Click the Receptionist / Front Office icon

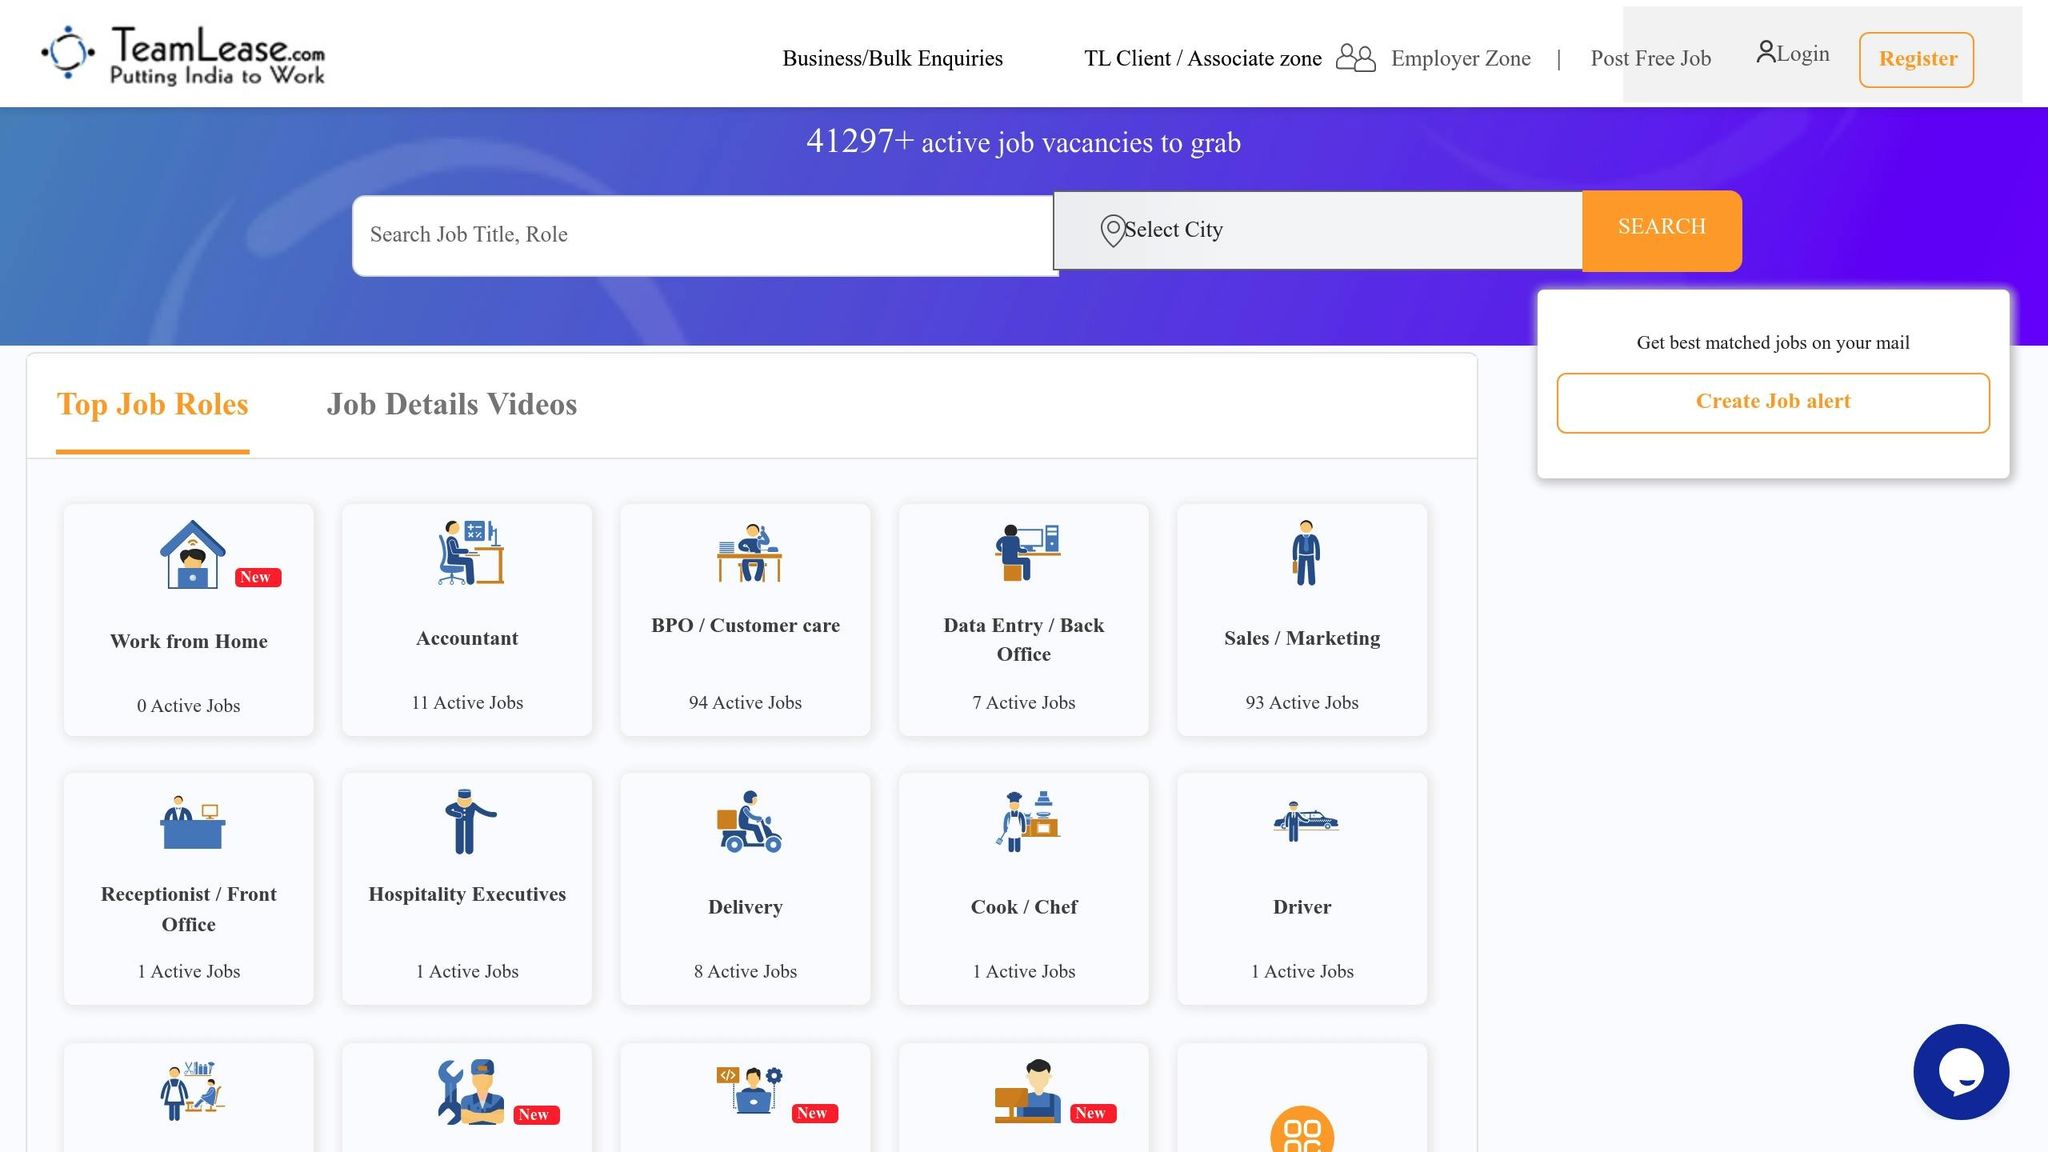coord(192,822)
